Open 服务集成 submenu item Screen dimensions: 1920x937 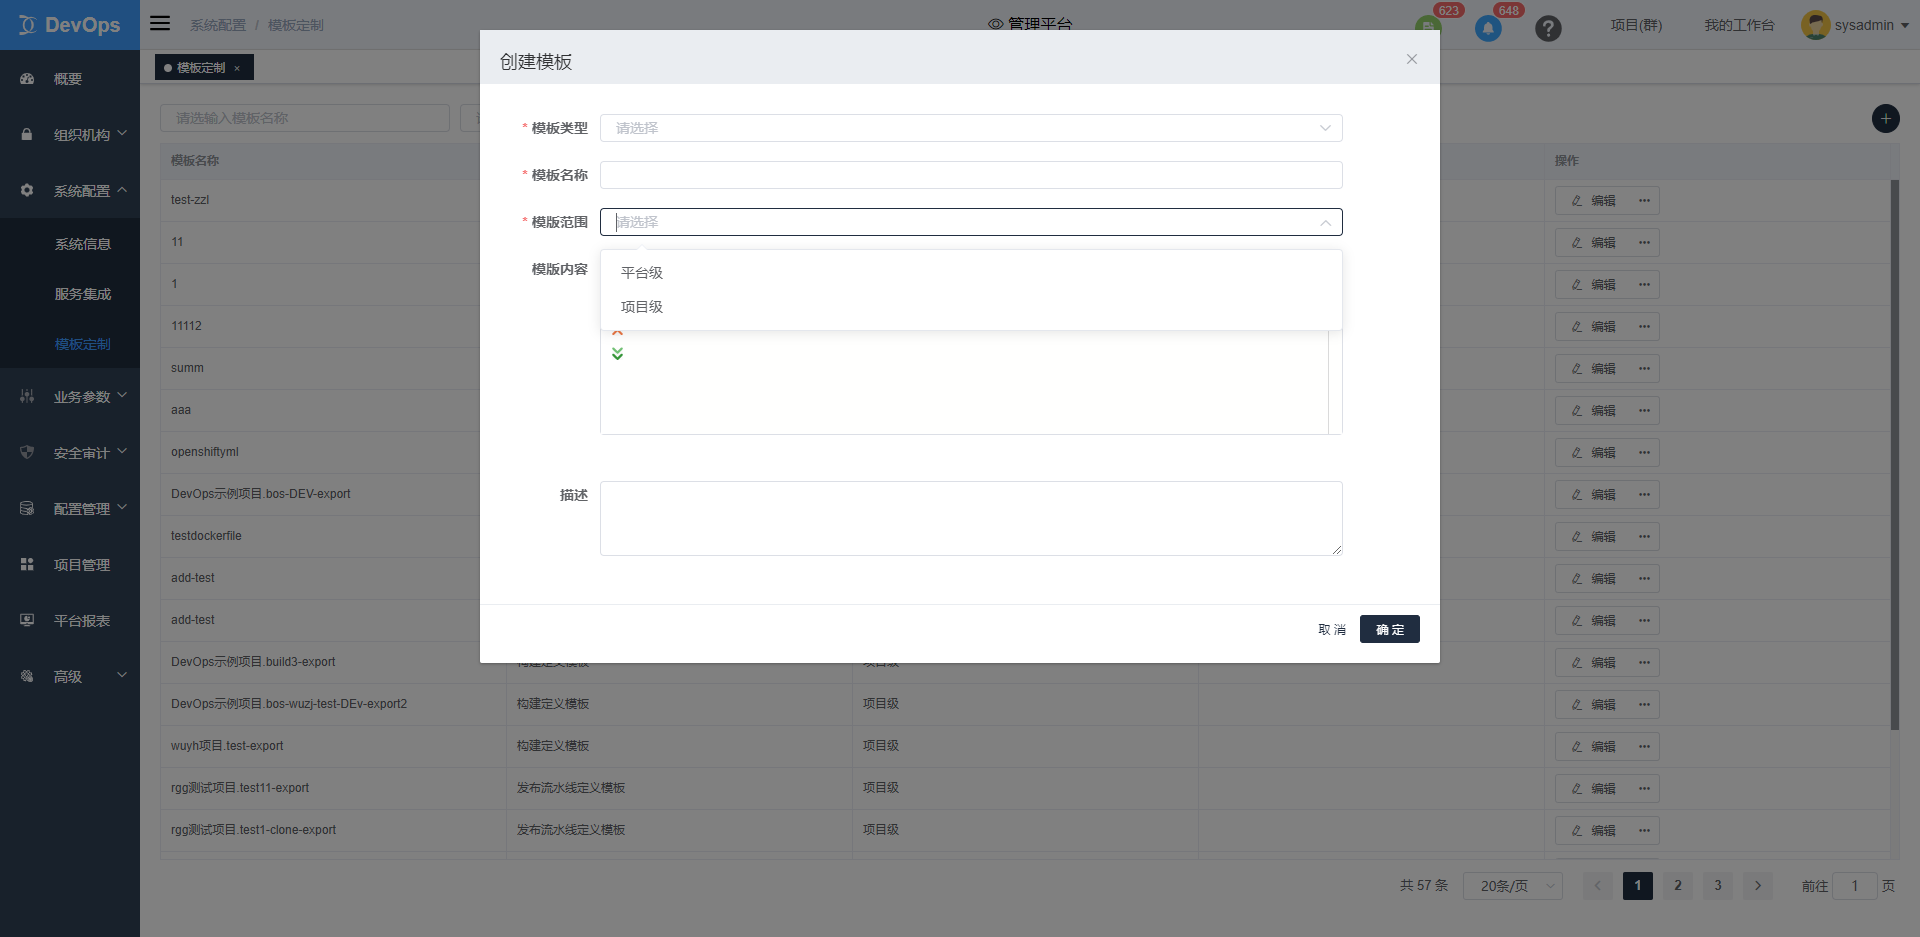(x=83, y=294)
